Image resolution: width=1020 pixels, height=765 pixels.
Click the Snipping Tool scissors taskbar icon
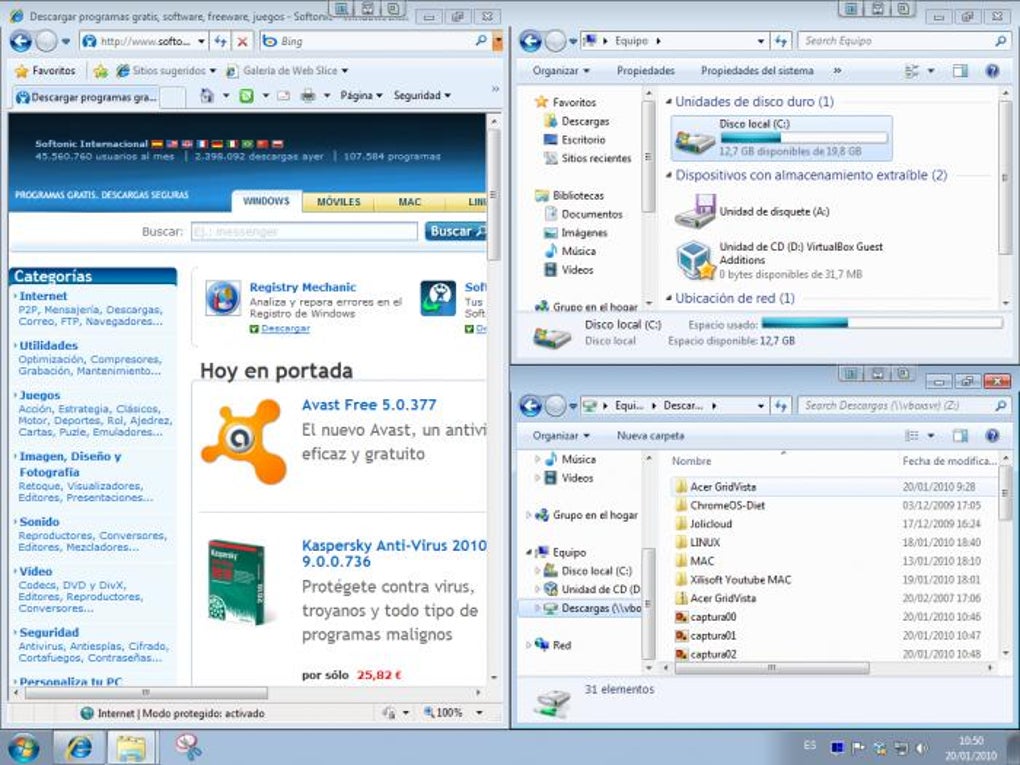[x=188, y=747]
